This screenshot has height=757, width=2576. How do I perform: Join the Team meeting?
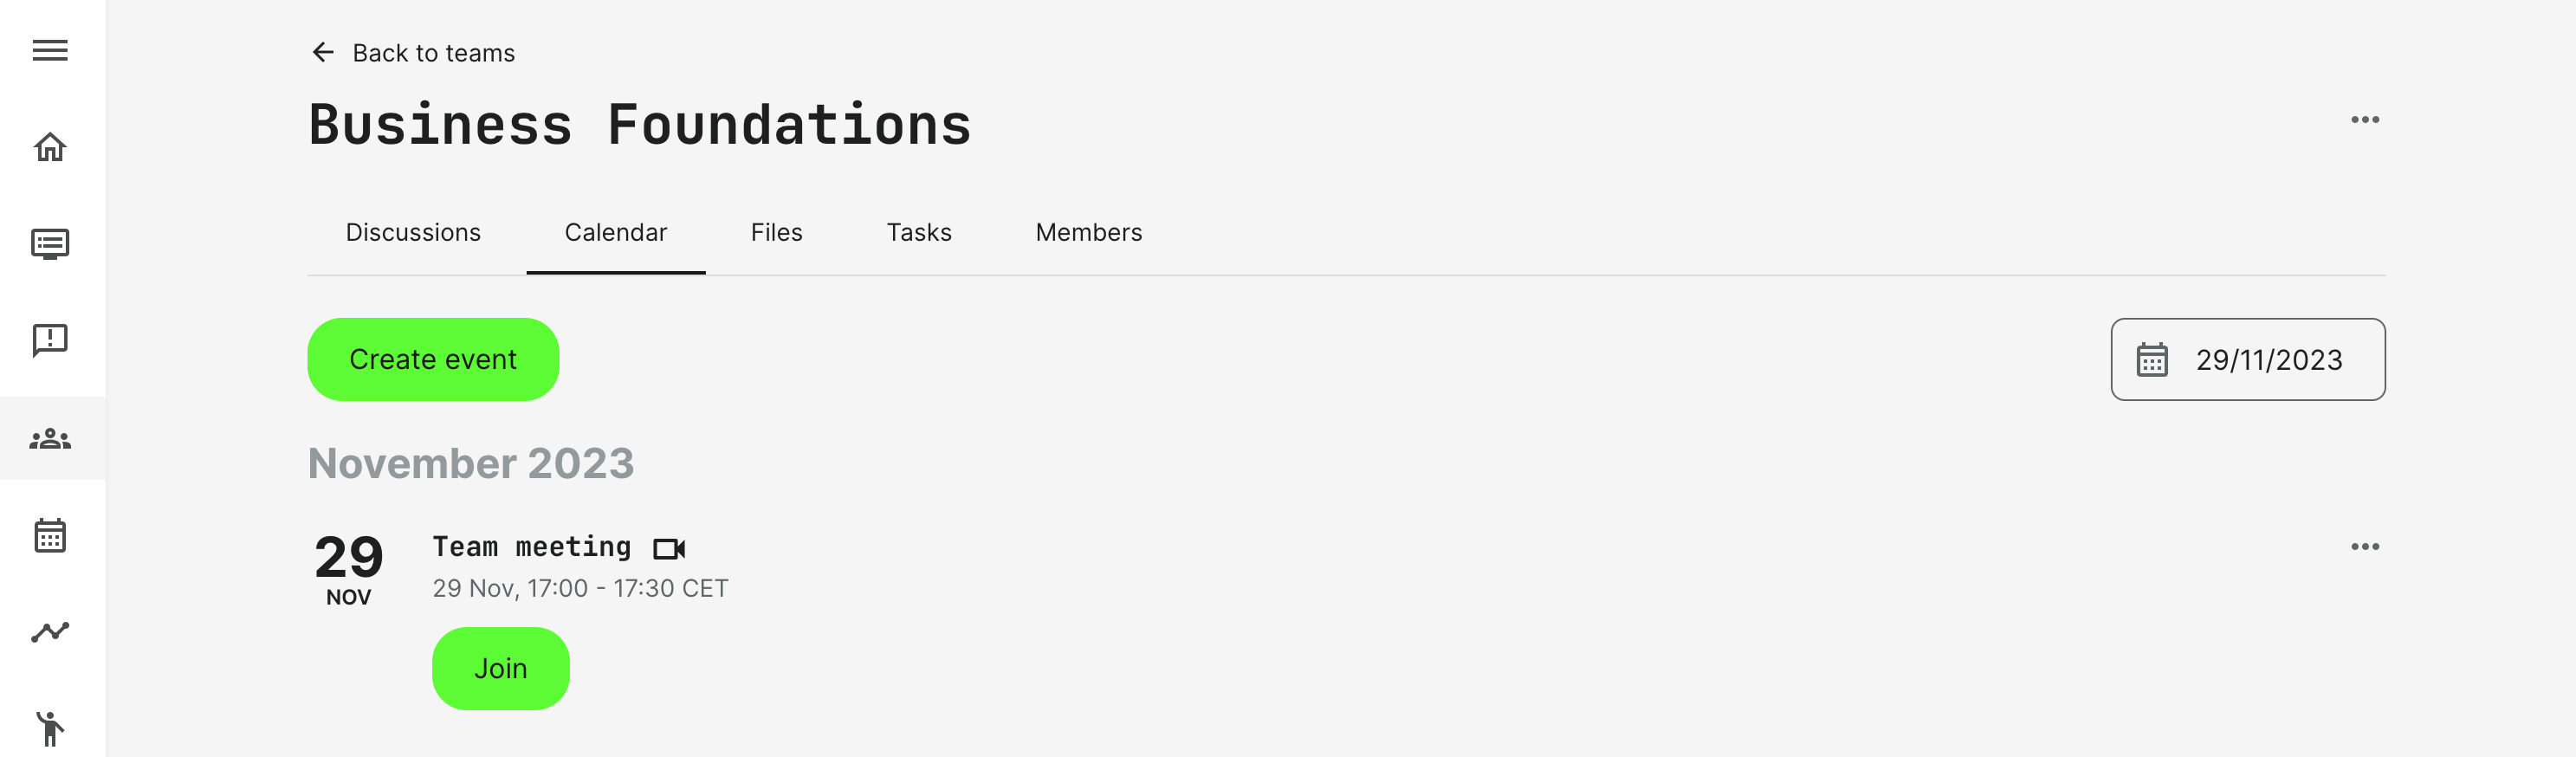point(500,668)
